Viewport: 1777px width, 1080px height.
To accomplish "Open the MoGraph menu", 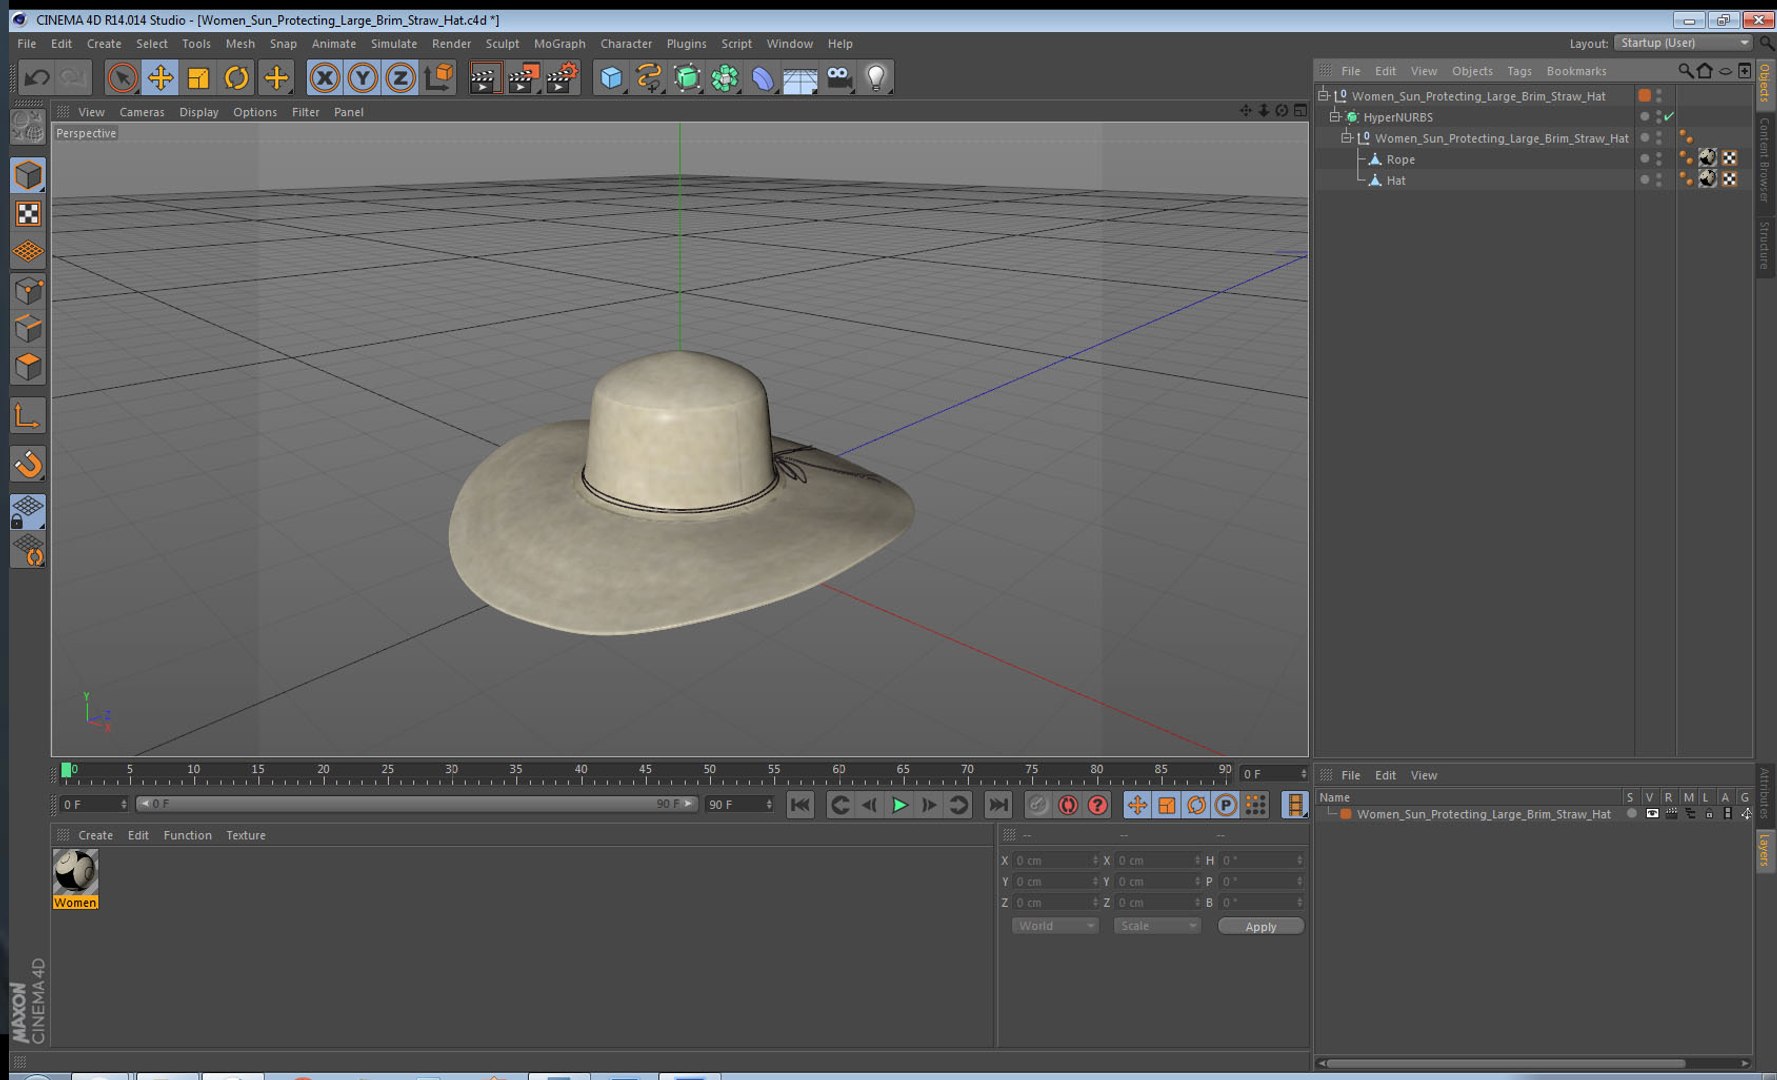I will (559, 44).
